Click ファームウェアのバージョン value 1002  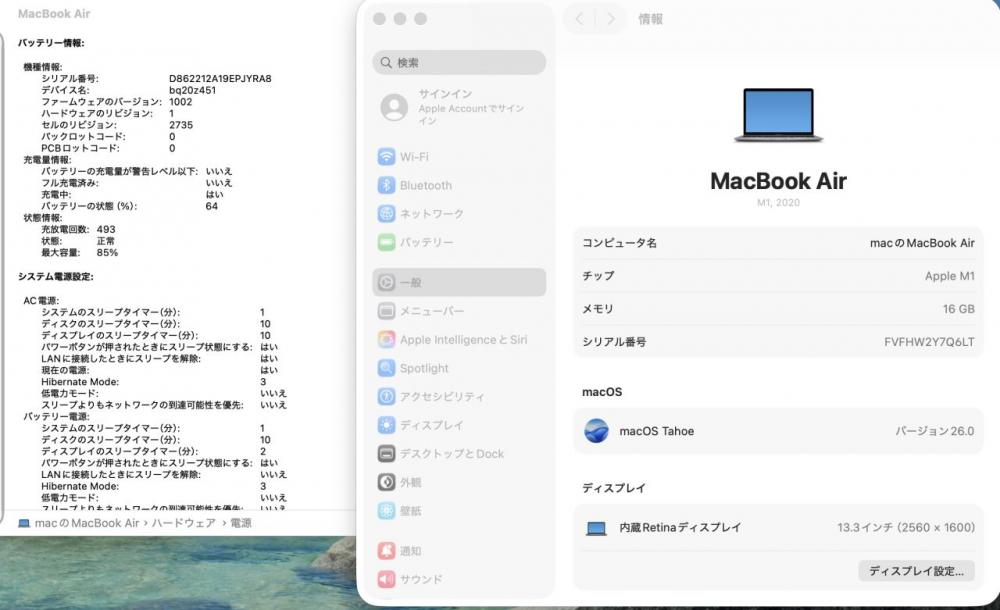tap(180, 101)
